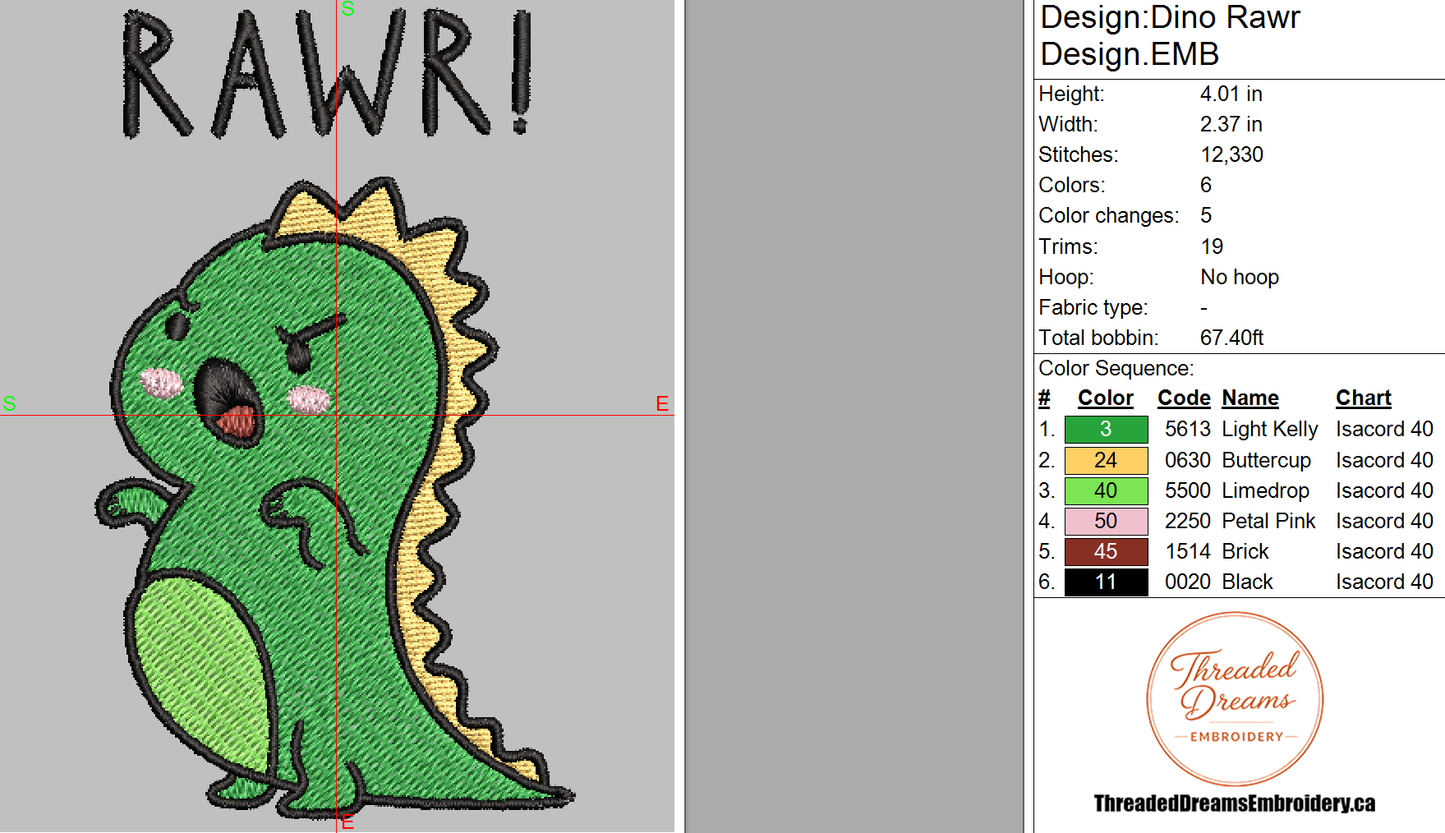1445x833 pixels.
Task: Click thread code '5500'
Action: click(x=1188, y=490)
